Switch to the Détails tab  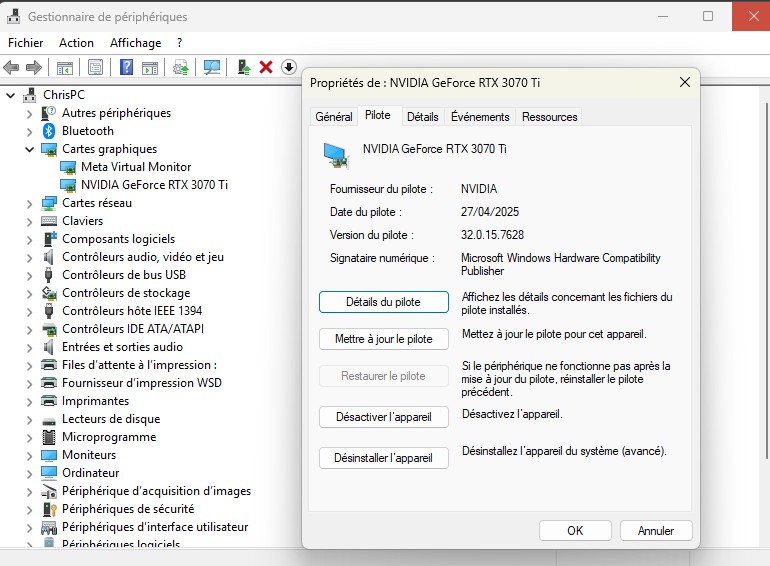pyautogui.click(x=422, y=117)
